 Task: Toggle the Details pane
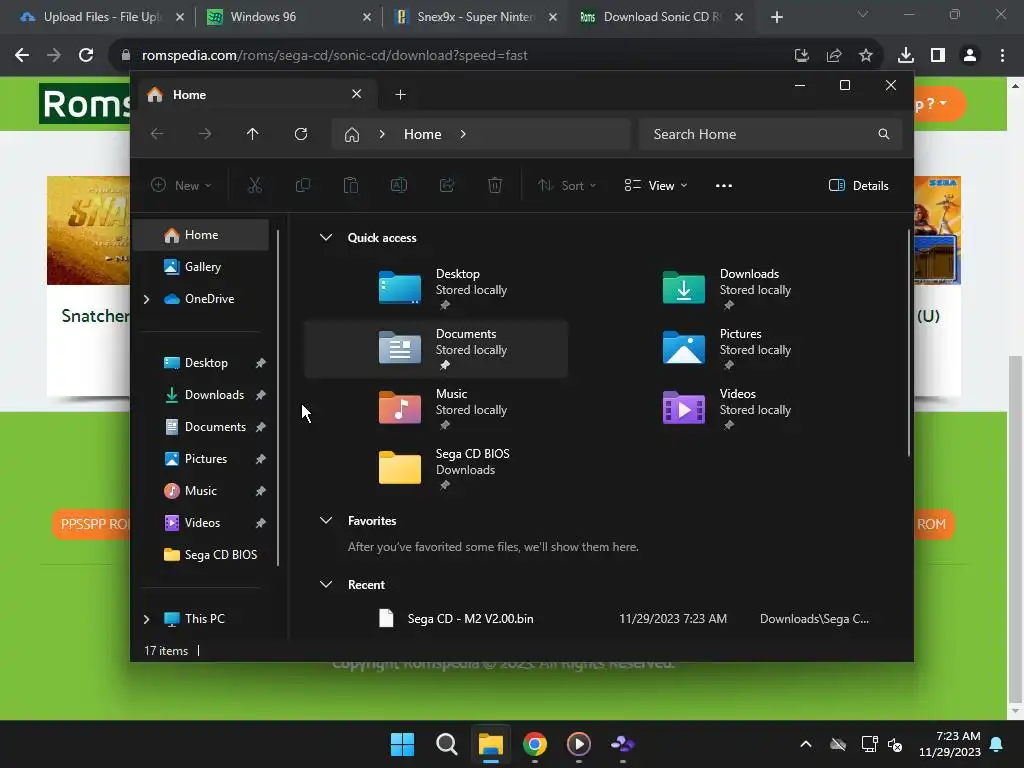[859, 185]
